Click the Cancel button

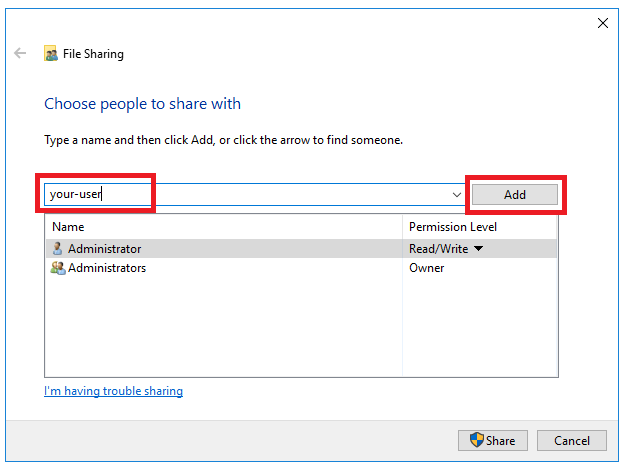(571, 441)
